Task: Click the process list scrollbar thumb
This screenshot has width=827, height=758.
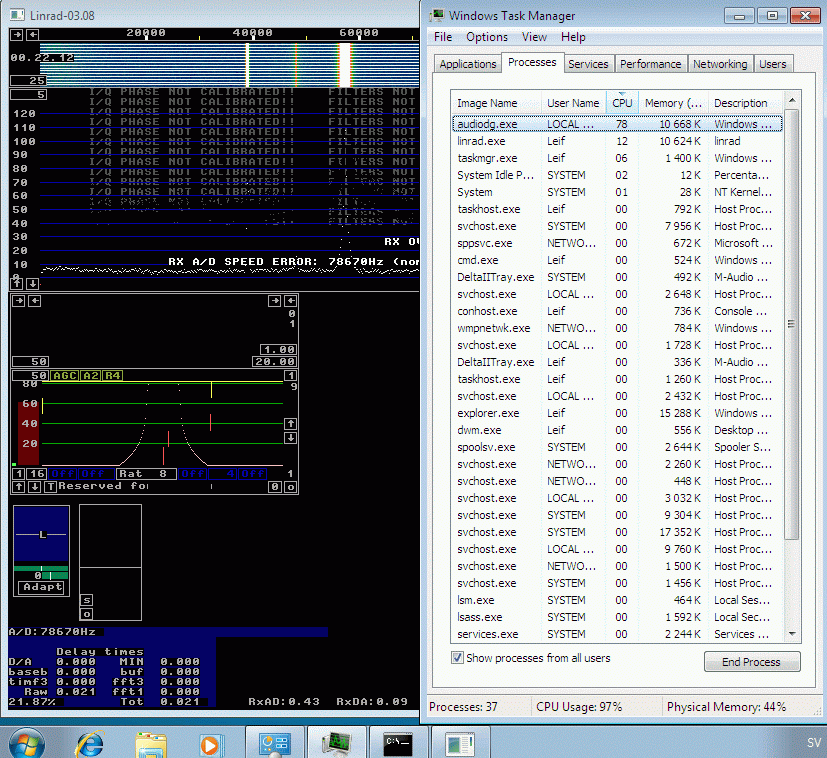Action: coord(791,324)
